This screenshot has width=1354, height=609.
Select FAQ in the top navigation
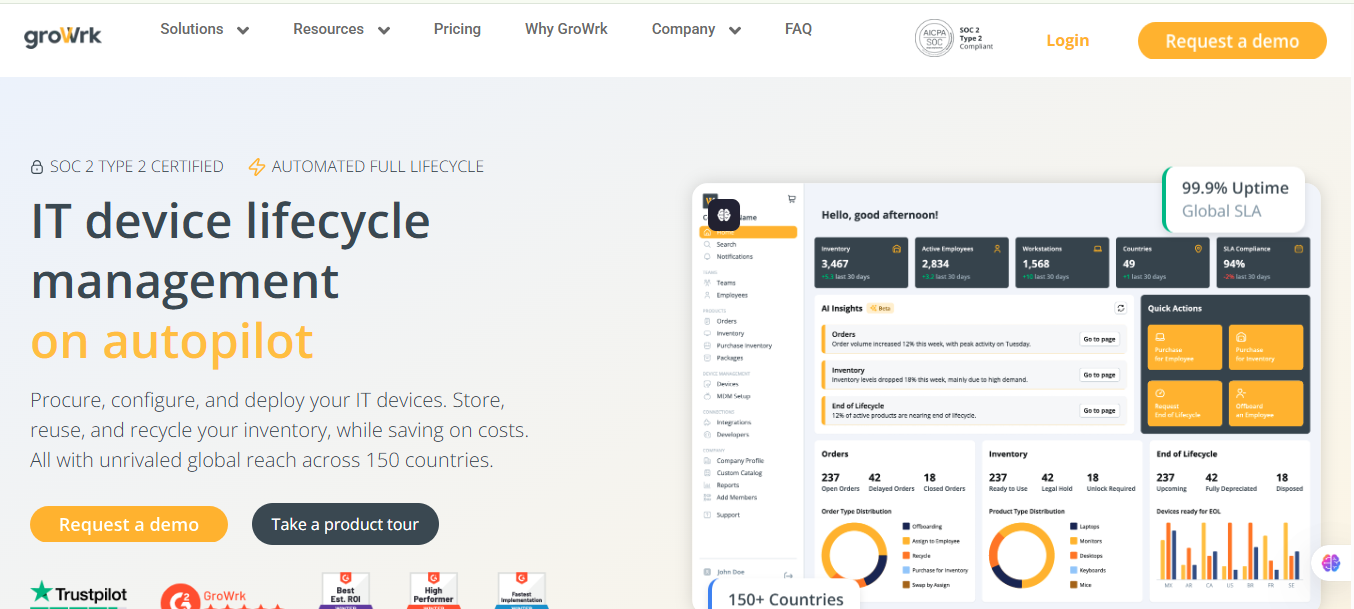tap(798, 29)
